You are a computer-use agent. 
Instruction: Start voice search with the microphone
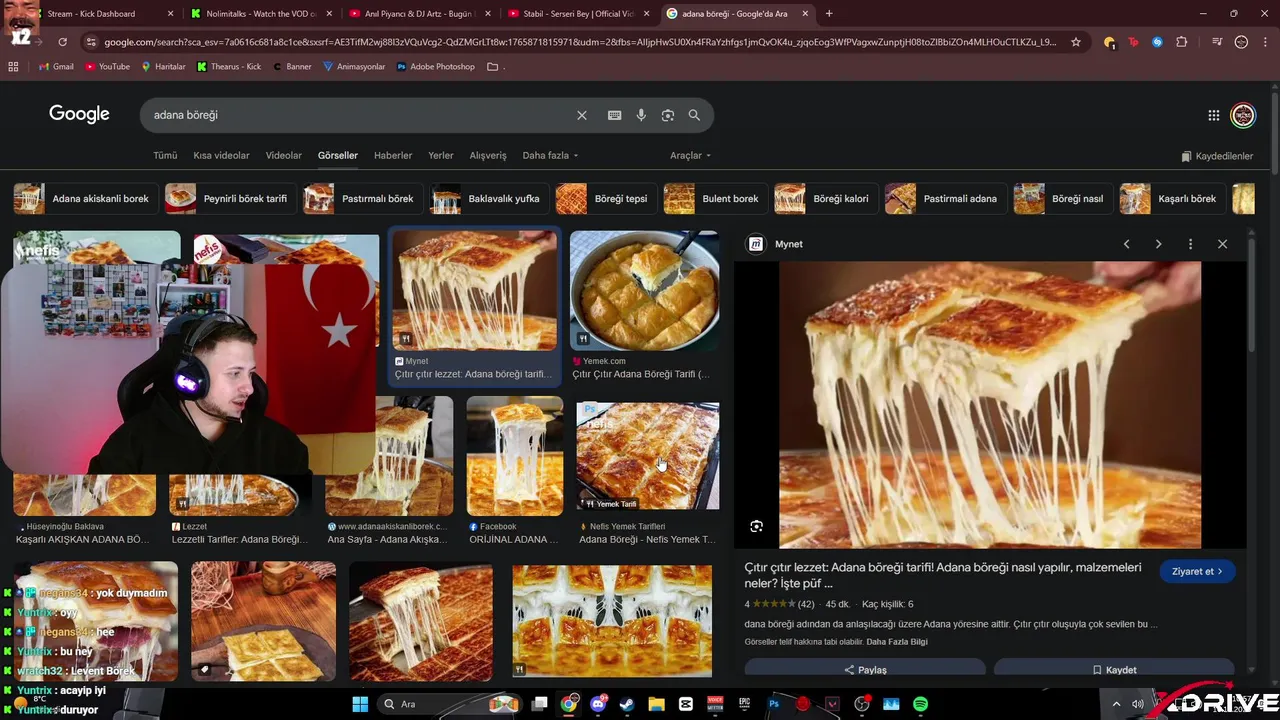(x=641, y=115)
